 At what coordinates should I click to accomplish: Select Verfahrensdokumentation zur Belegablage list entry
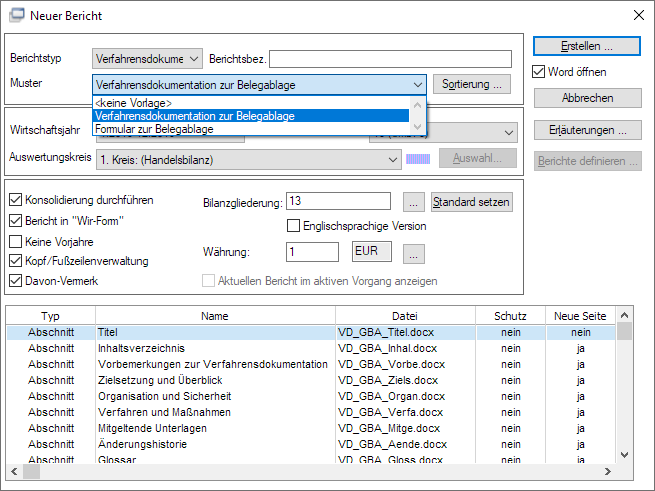coord(251,116)
